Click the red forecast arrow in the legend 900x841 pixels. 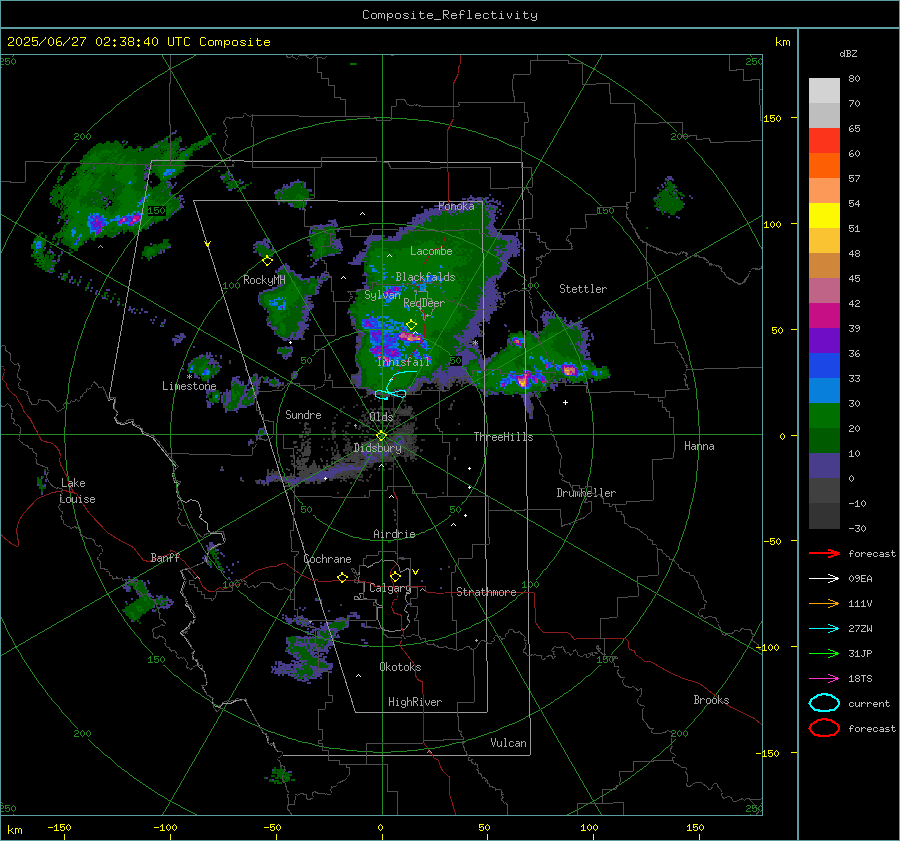[x=824, y=553]
